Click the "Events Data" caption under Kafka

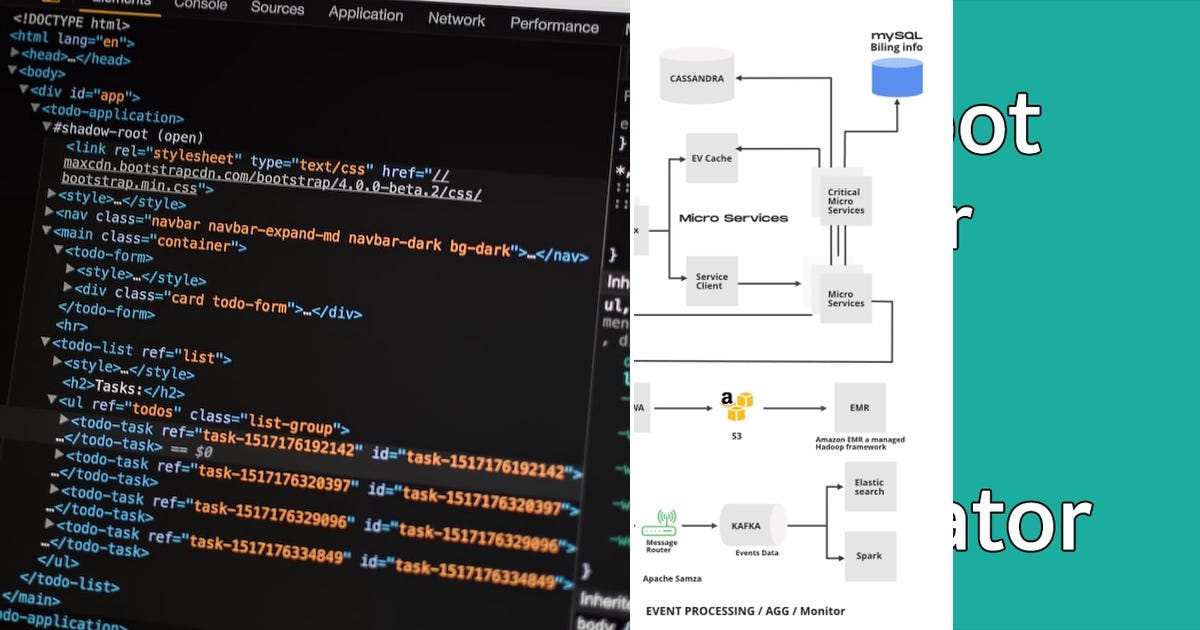click(756, 553)
